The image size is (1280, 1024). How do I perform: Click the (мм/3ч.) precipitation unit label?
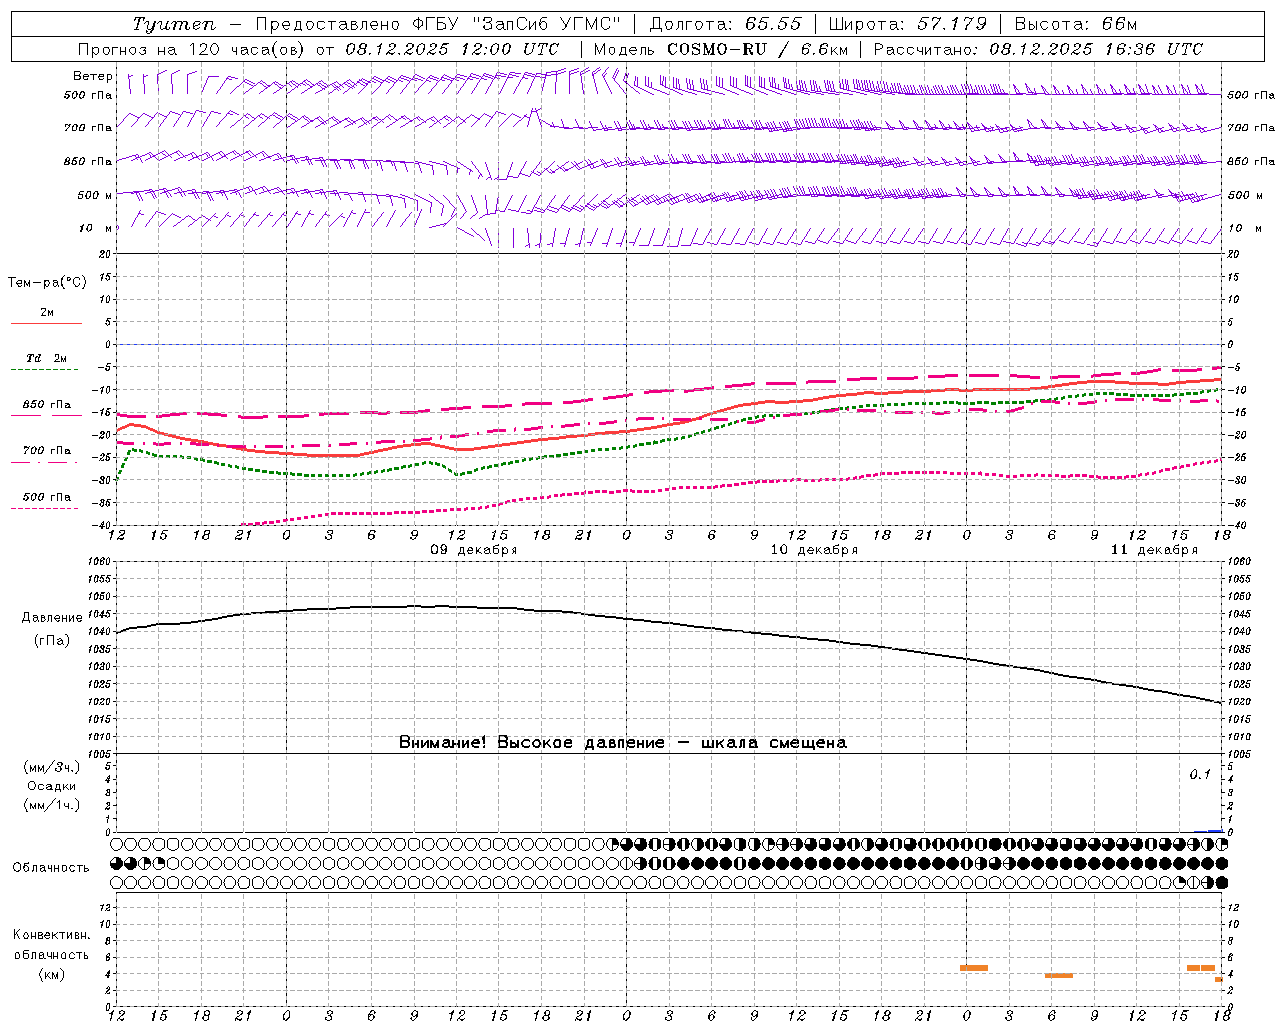[x=52, y=767]
